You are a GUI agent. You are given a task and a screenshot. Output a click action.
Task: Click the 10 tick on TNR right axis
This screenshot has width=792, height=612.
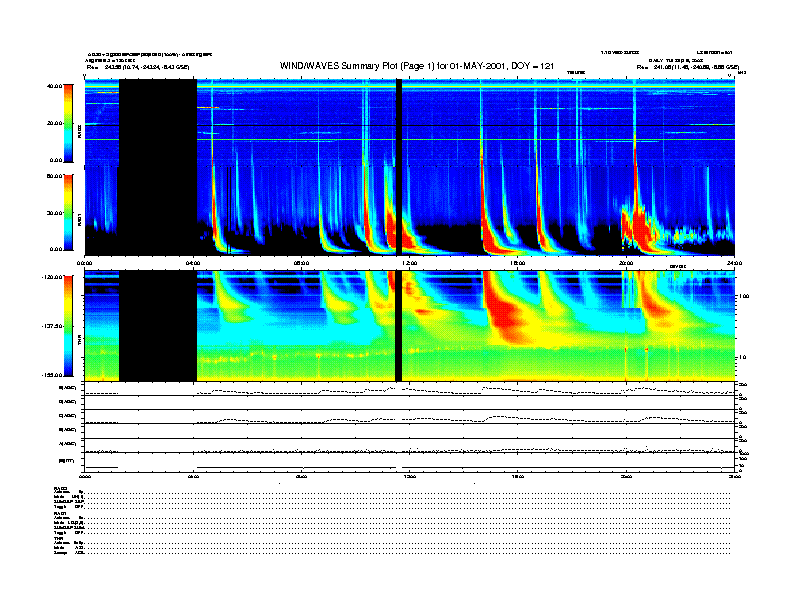[742, 357]
